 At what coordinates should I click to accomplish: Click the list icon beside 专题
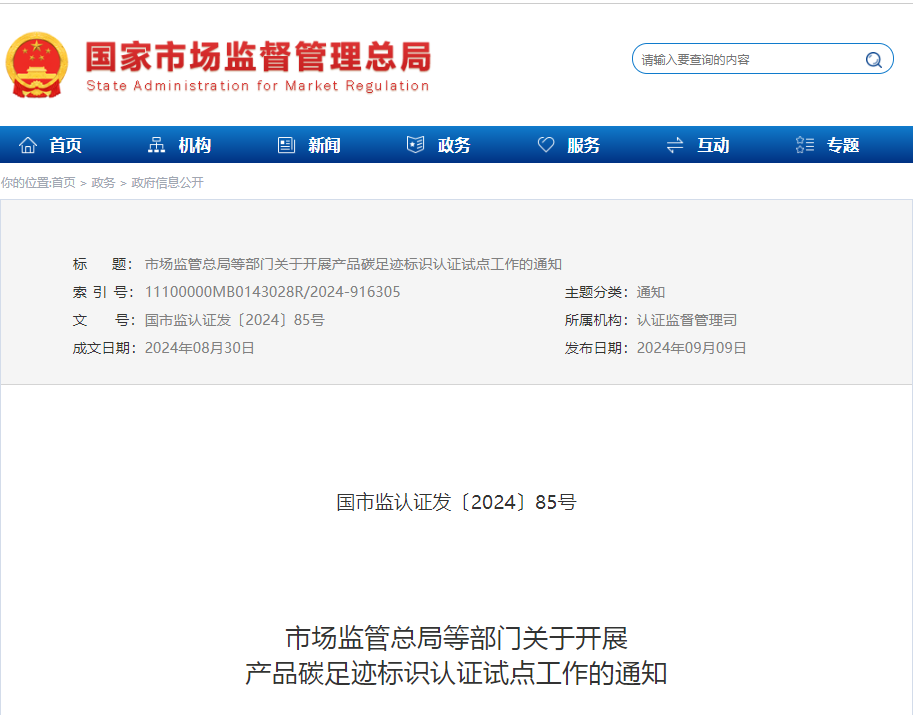804,145
